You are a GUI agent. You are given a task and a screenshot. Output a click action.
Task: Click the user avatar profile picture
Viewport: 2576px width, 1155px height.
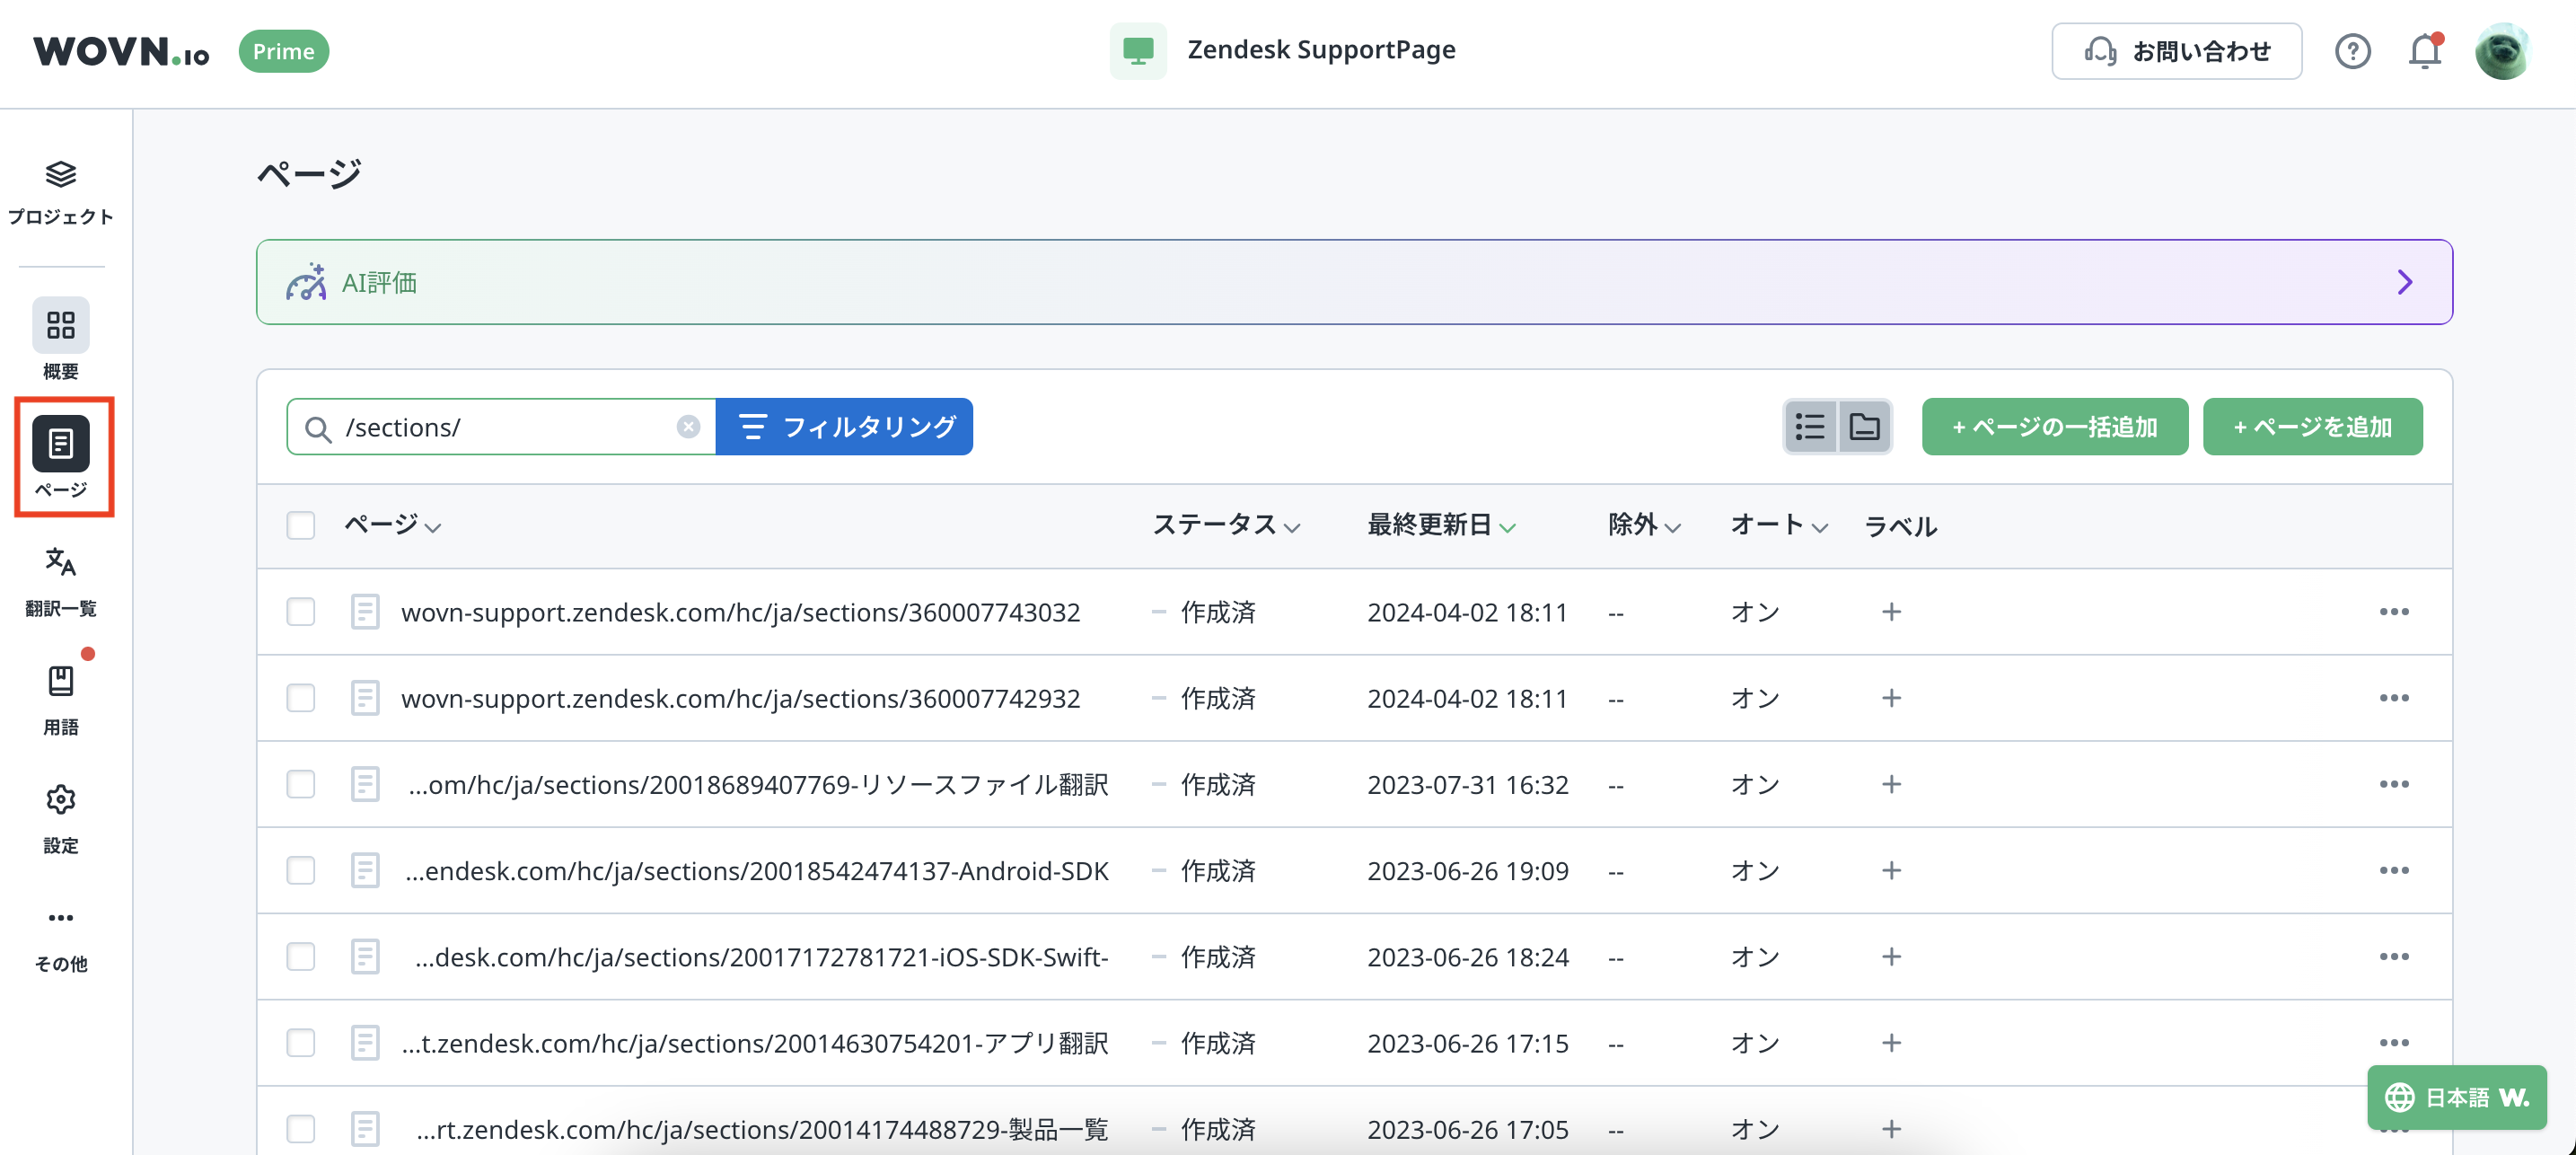tap(2502, 51)
